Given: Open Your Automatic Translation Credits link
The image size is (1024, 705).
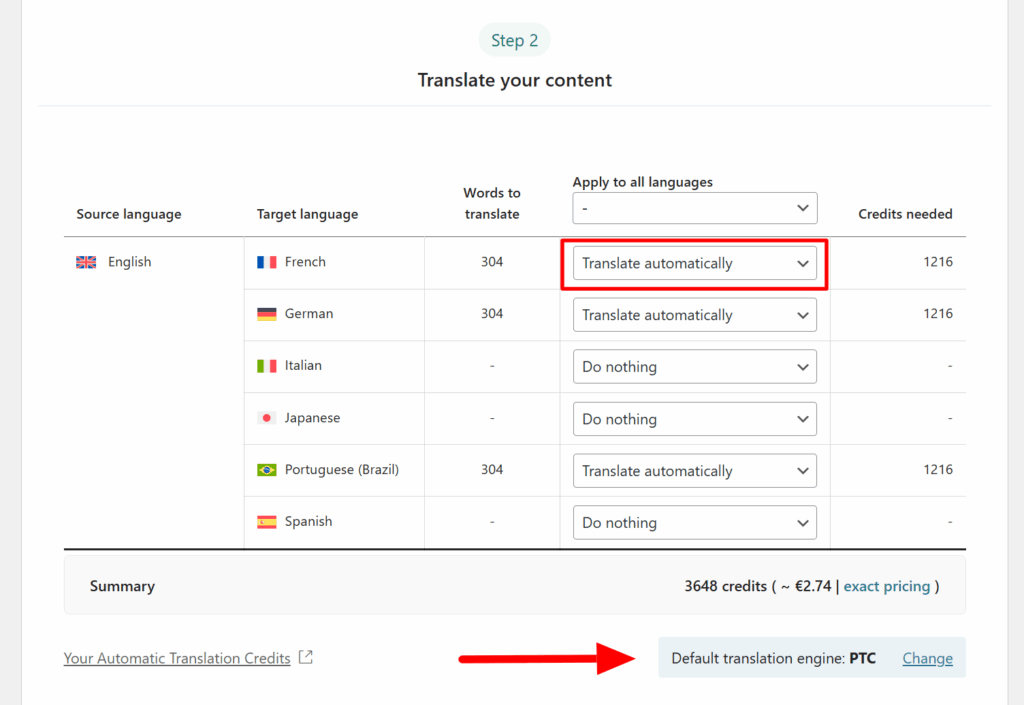Looking at the screenshot, I should 176,658.
